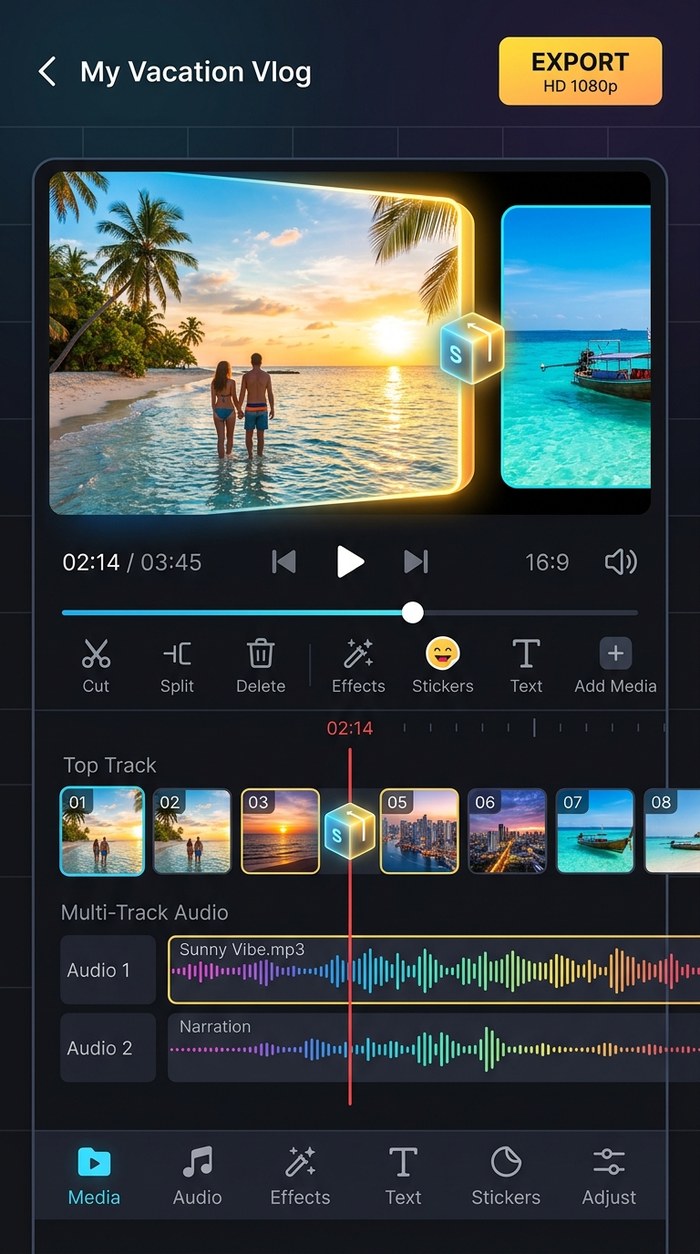This screenshot has width=700, height=1254.
Task: Go back using the left chevron
Action: [x=47, y=72]
